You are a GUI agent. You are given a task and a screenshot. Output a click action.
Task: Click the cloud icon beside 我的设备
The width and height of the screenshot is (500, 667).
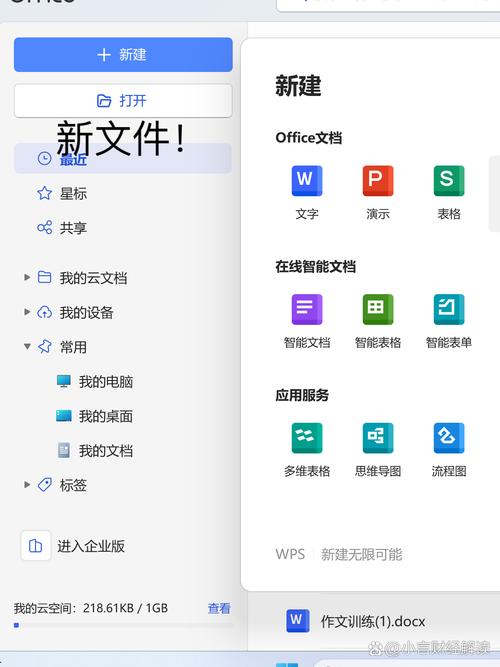point(45,312)
